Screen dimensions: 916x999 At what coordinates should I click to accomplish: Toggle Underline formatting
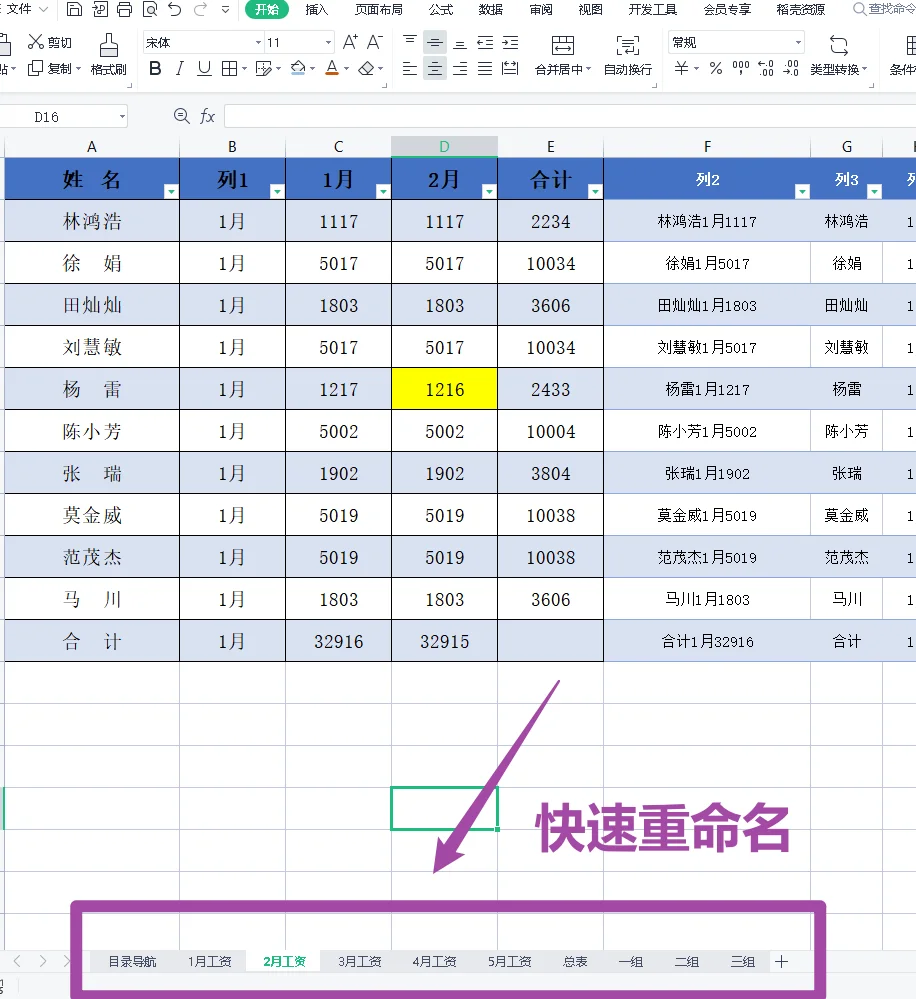coord(204,68)
